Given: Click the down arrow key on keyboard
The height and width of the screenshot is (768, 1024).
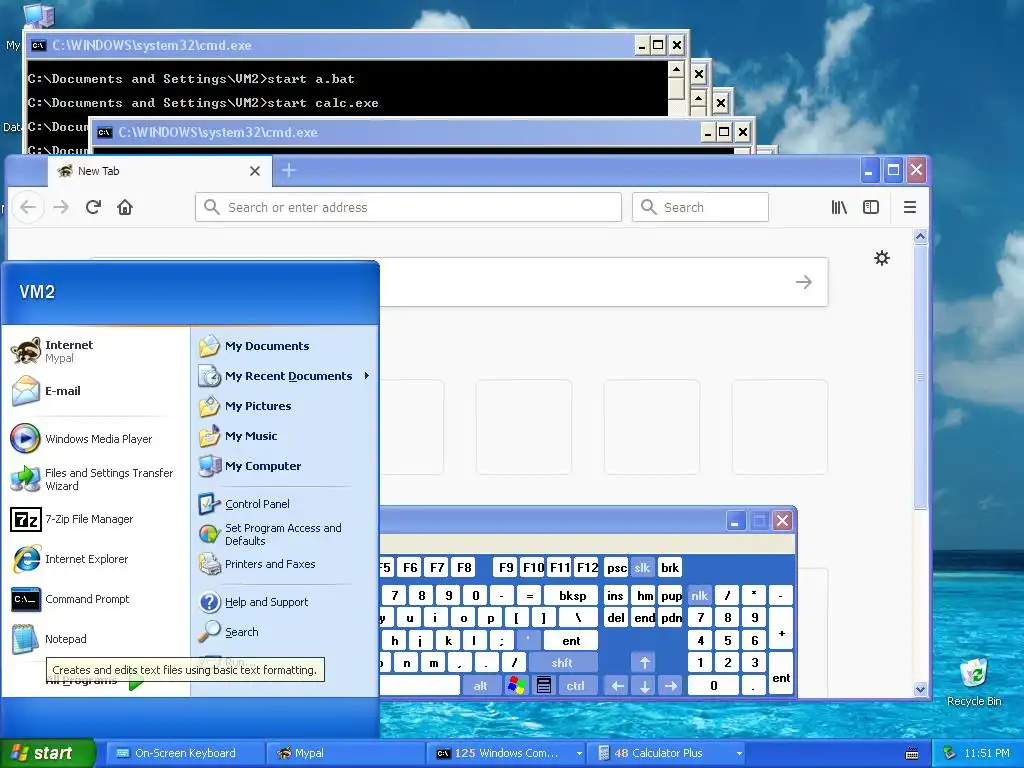Looking at the screenshot, I should tap(645, 686).
